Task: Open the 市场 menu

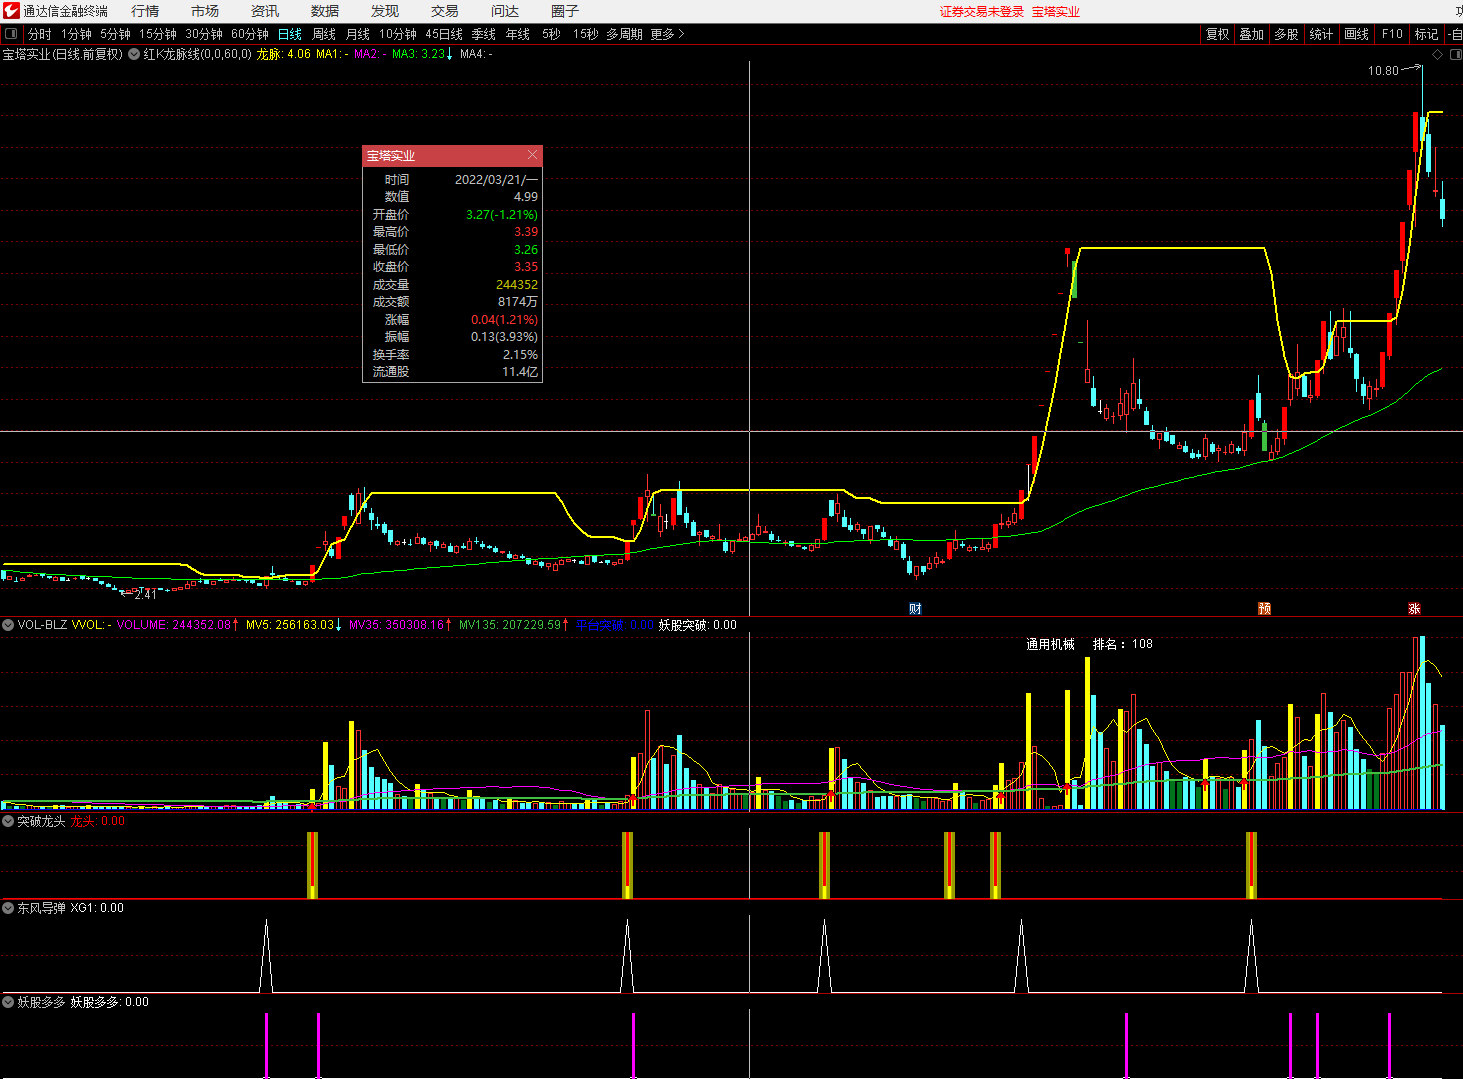Action: [x=205, y=11]
